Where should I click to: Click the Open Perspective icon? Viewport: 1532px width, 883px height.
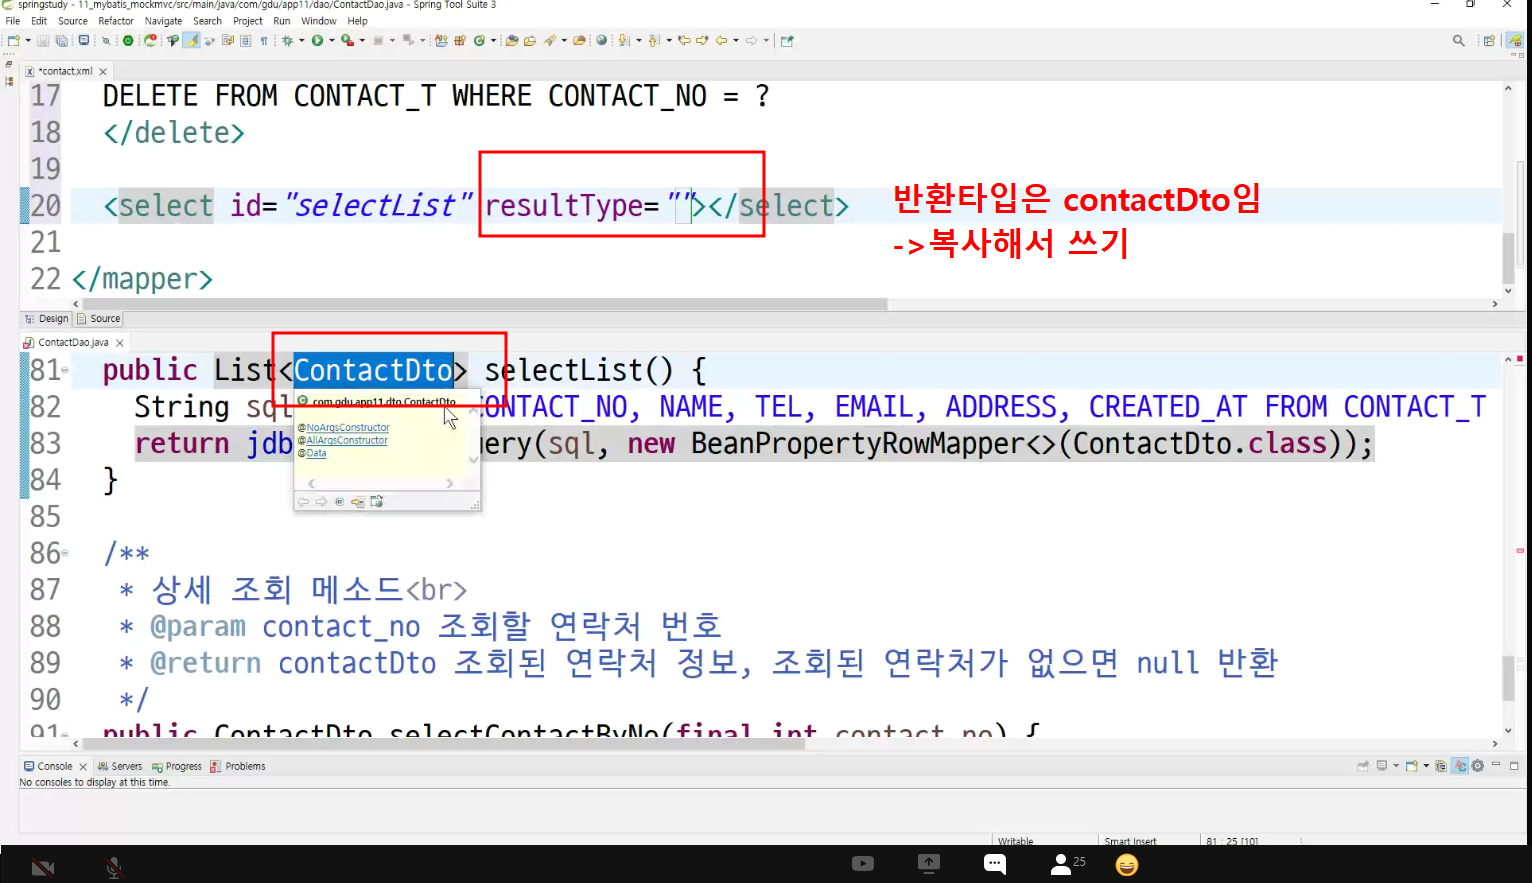pos(1489,41)
